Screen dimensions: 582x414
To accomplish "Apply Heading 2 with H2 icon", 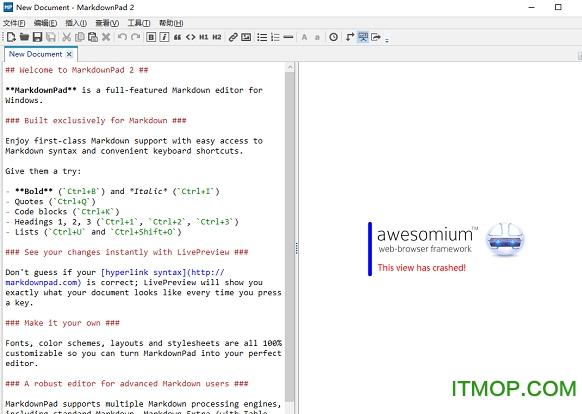I will (217, 37).
